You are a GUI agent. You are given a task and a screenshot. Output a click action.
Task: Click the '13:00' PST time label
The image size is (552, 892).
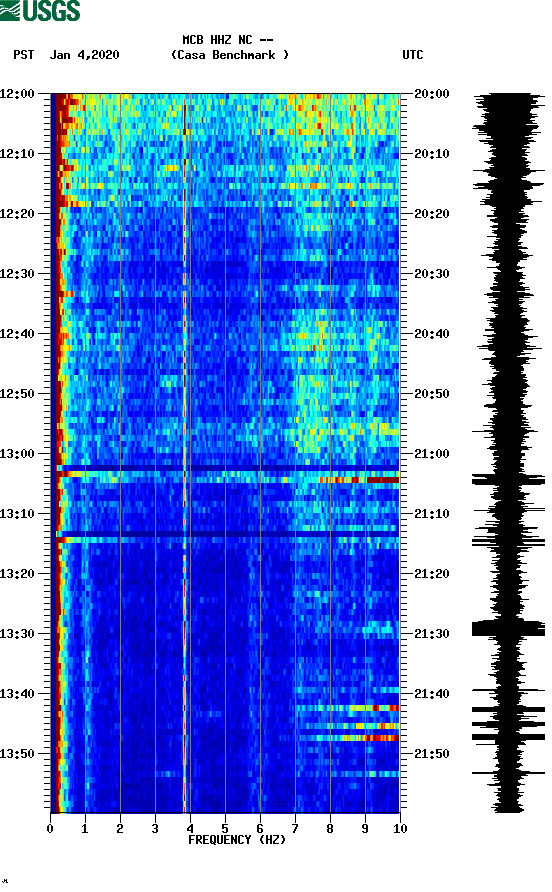pos(18,454)
